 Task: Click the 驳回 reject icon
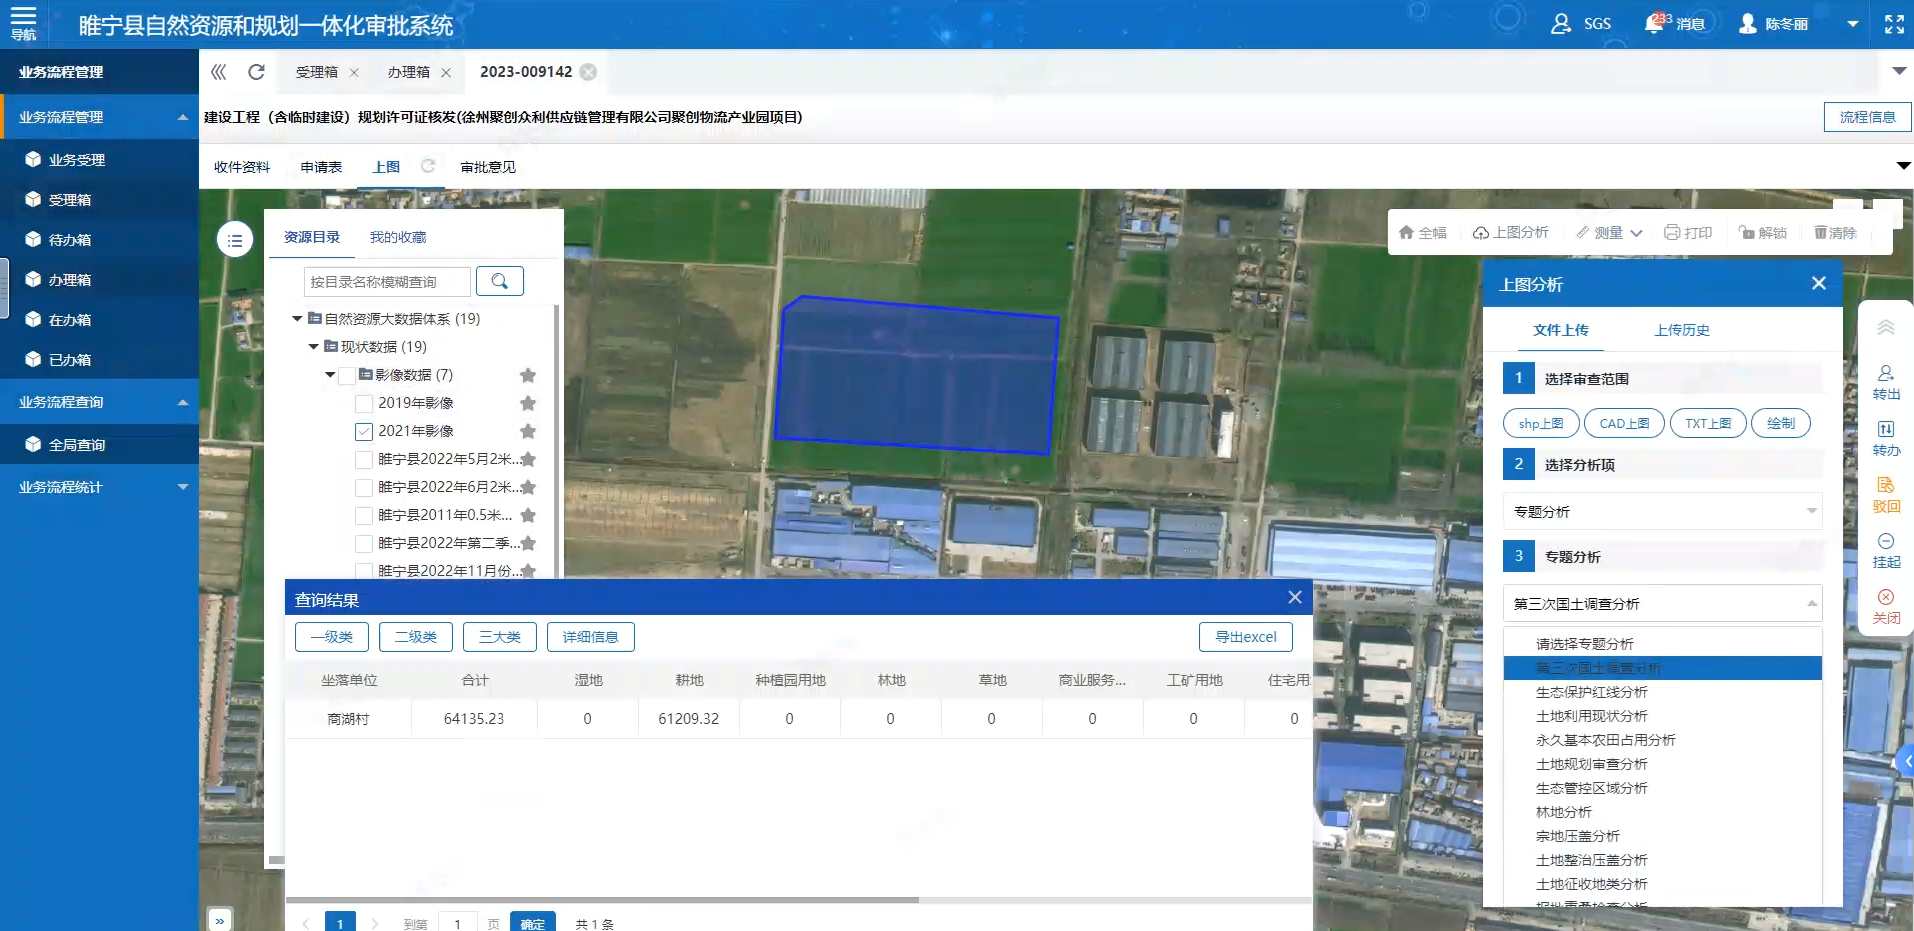tap(1886, 494)
